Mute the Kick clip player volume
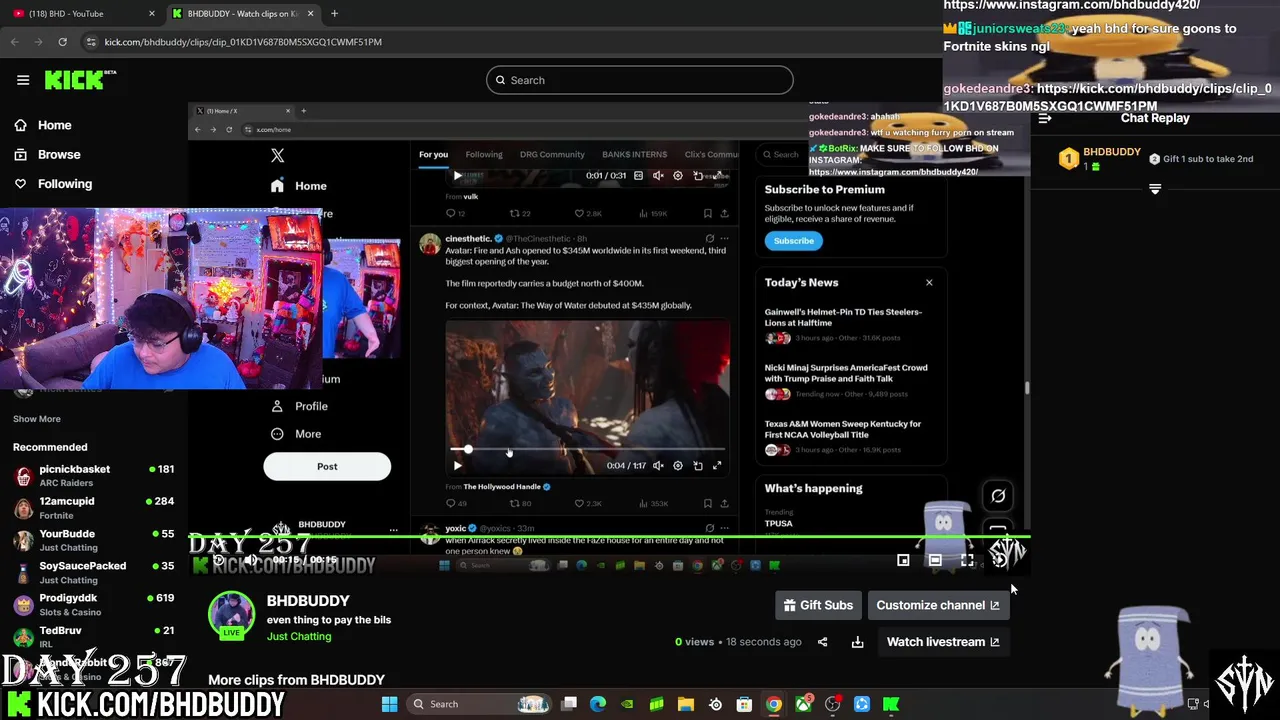The width and height of the screenshot is (1280, 720). coord(250,560)
